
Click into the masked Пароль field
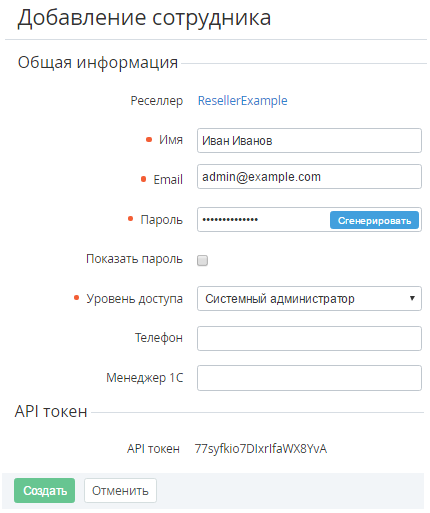point(263,219)
